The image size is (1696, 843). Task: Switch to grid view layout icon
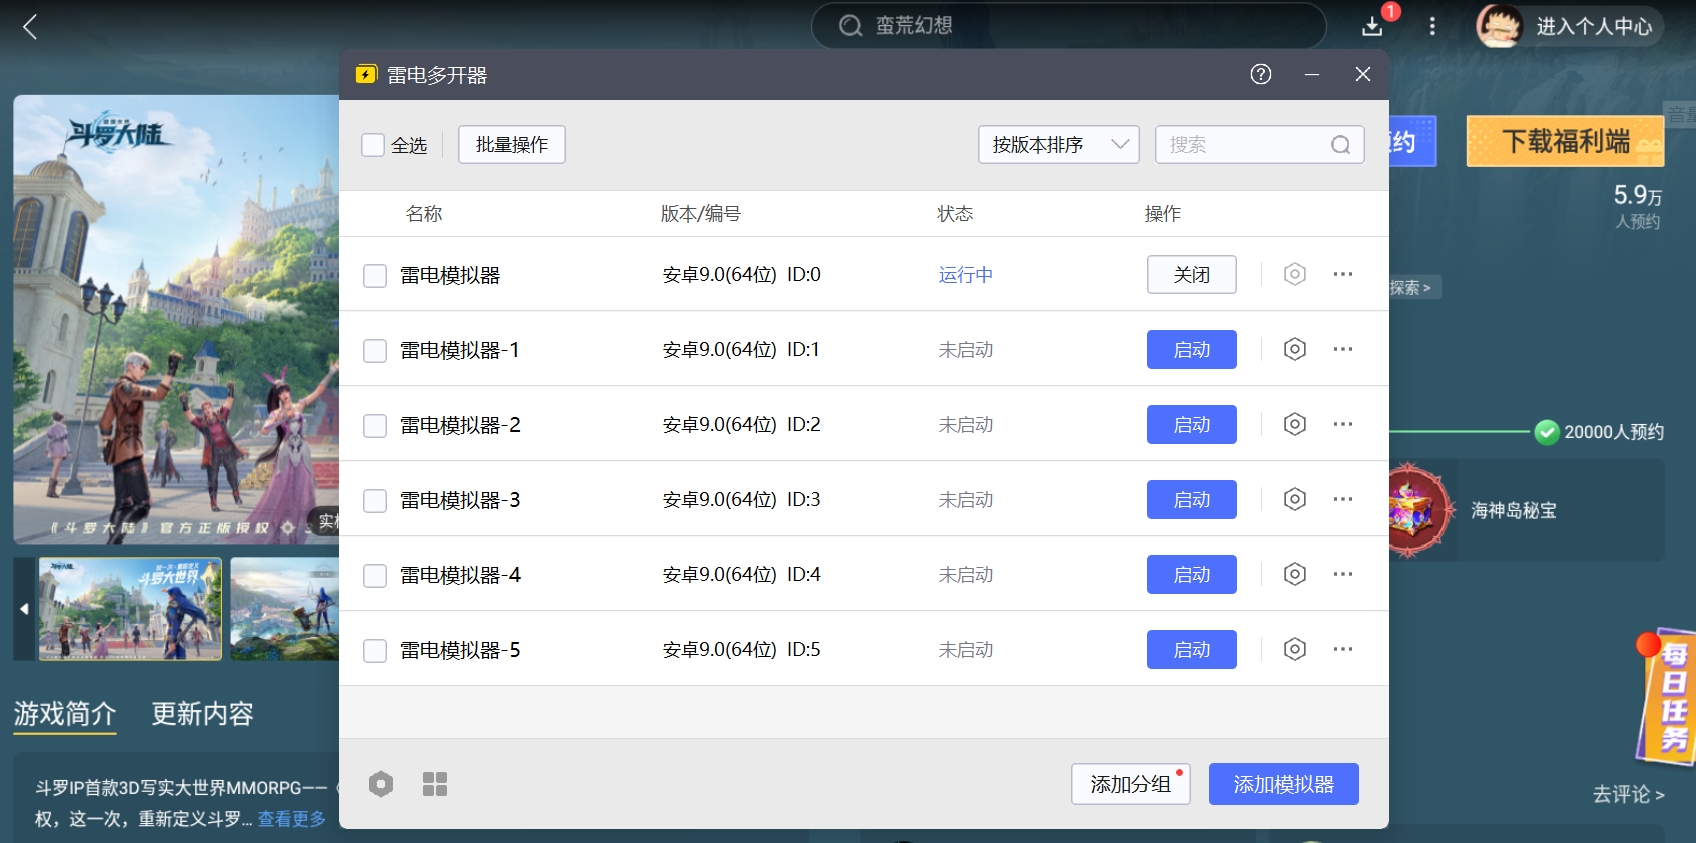point(435,784)
